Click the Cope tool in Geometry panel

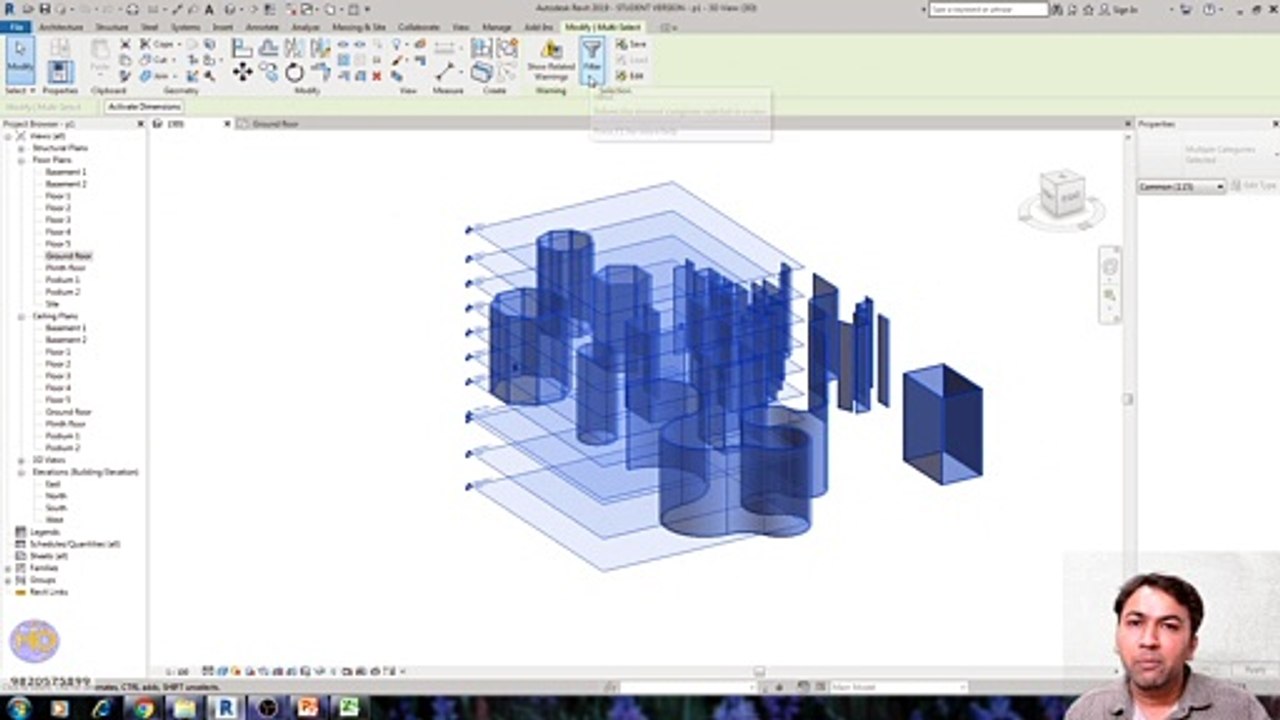click(157, 44)
